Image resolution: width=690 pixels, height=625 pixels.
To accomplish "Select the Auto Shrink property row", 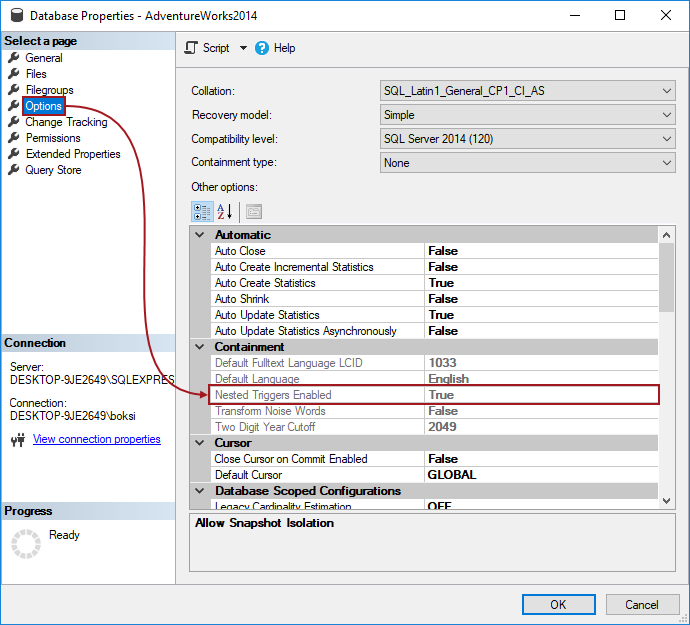I will click(435, 299).
